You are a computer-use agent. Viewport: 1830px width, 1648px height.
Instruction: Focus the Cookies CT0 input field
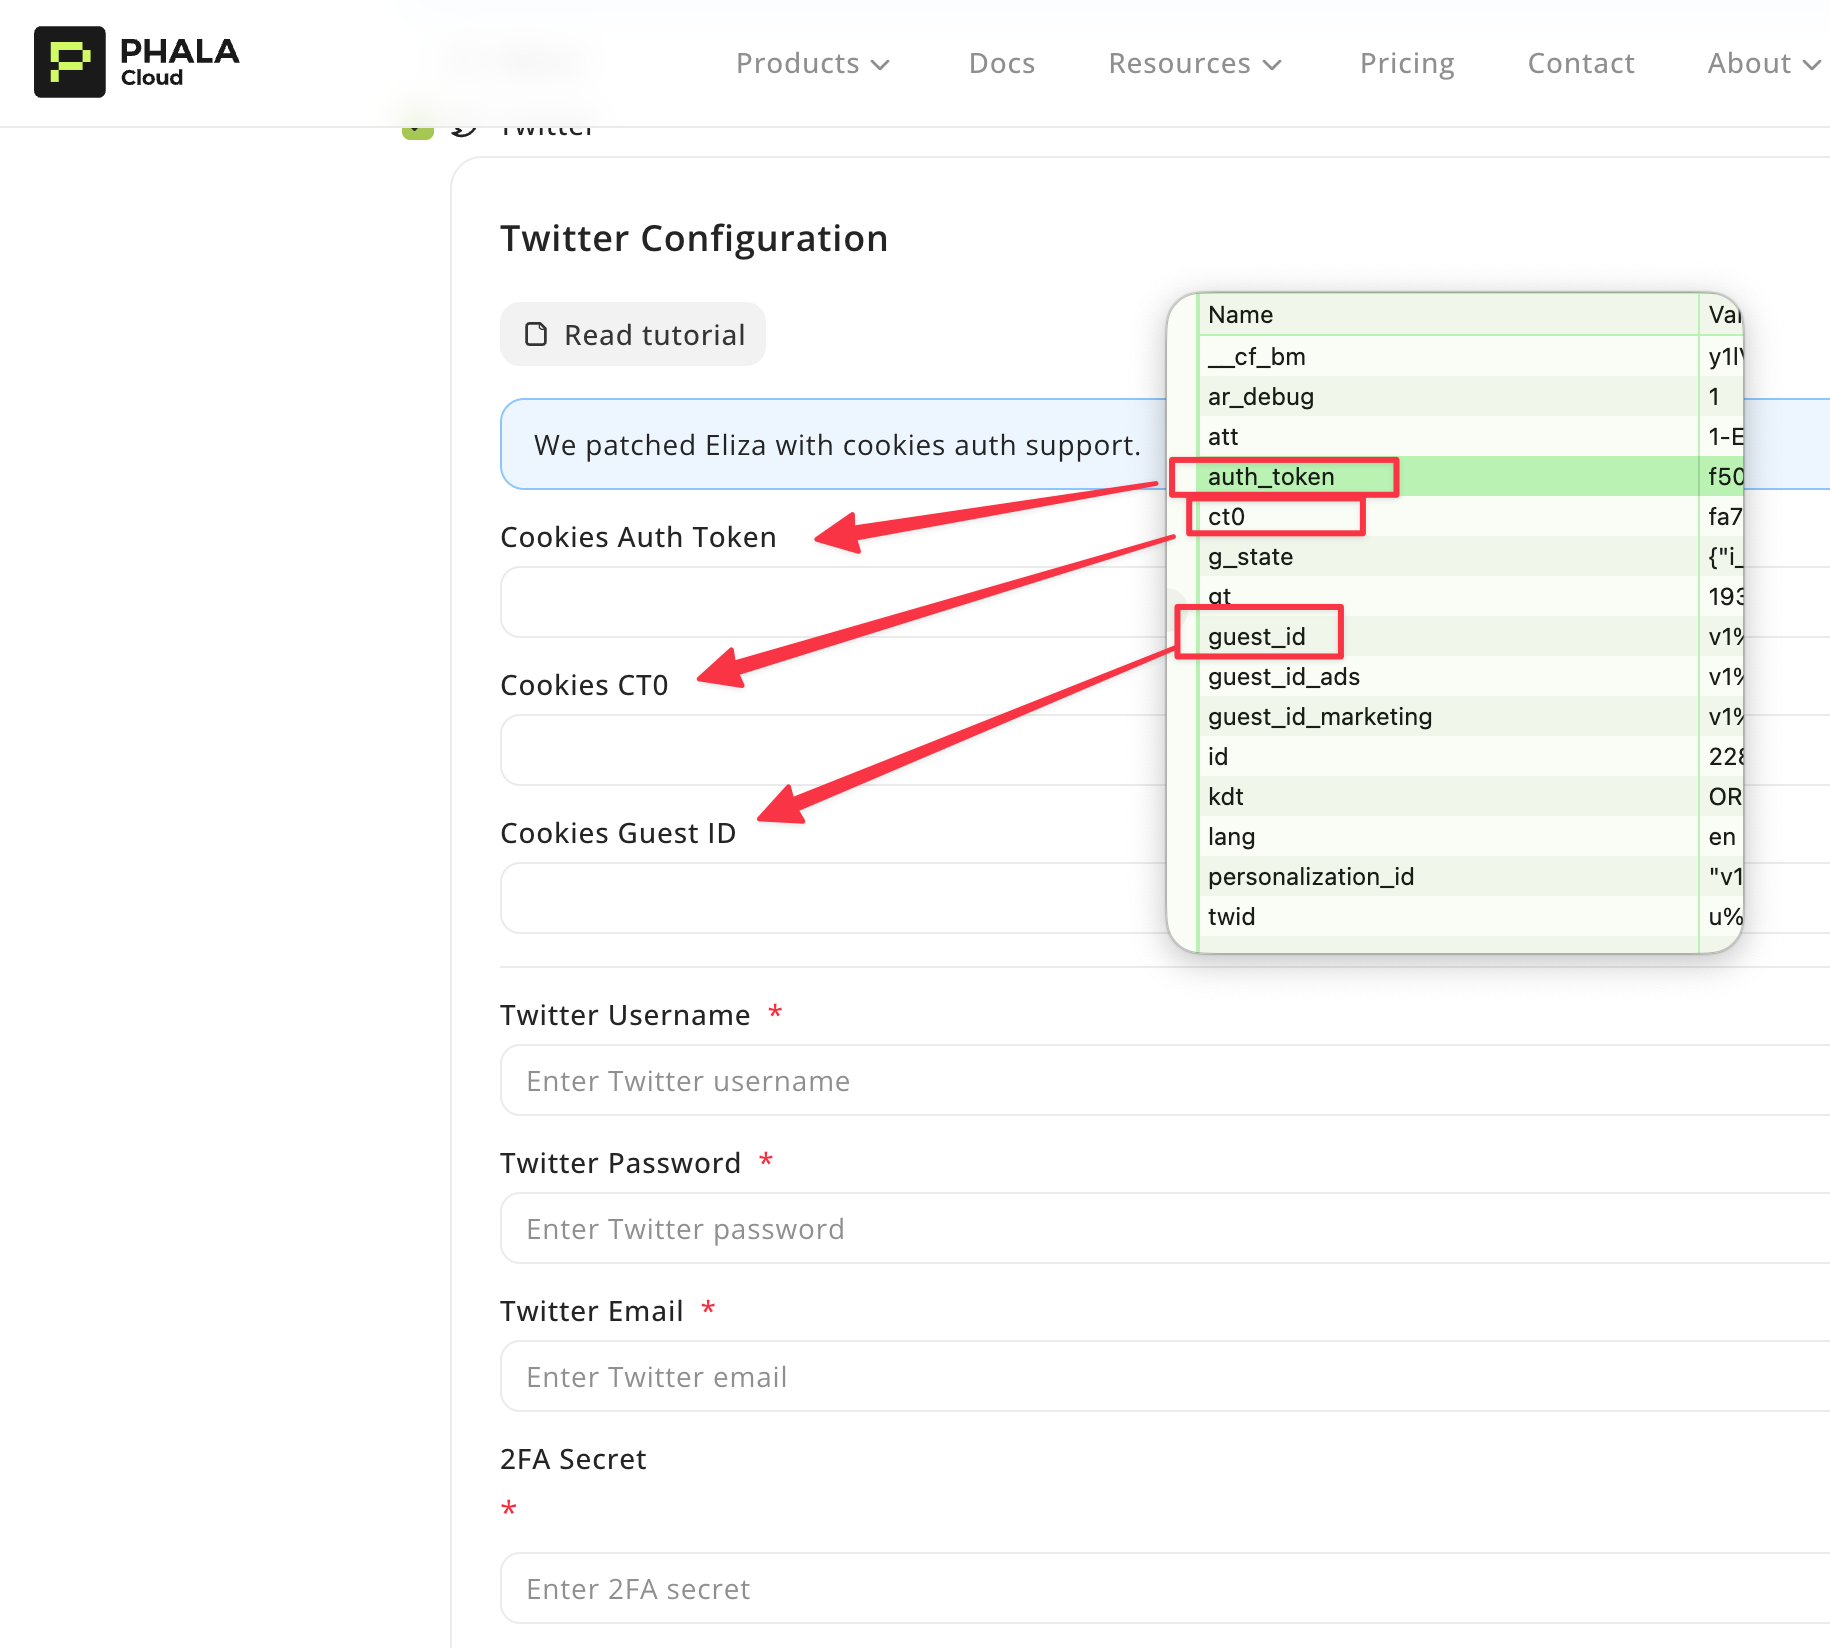pyautogui.click(x=833, y=750)
